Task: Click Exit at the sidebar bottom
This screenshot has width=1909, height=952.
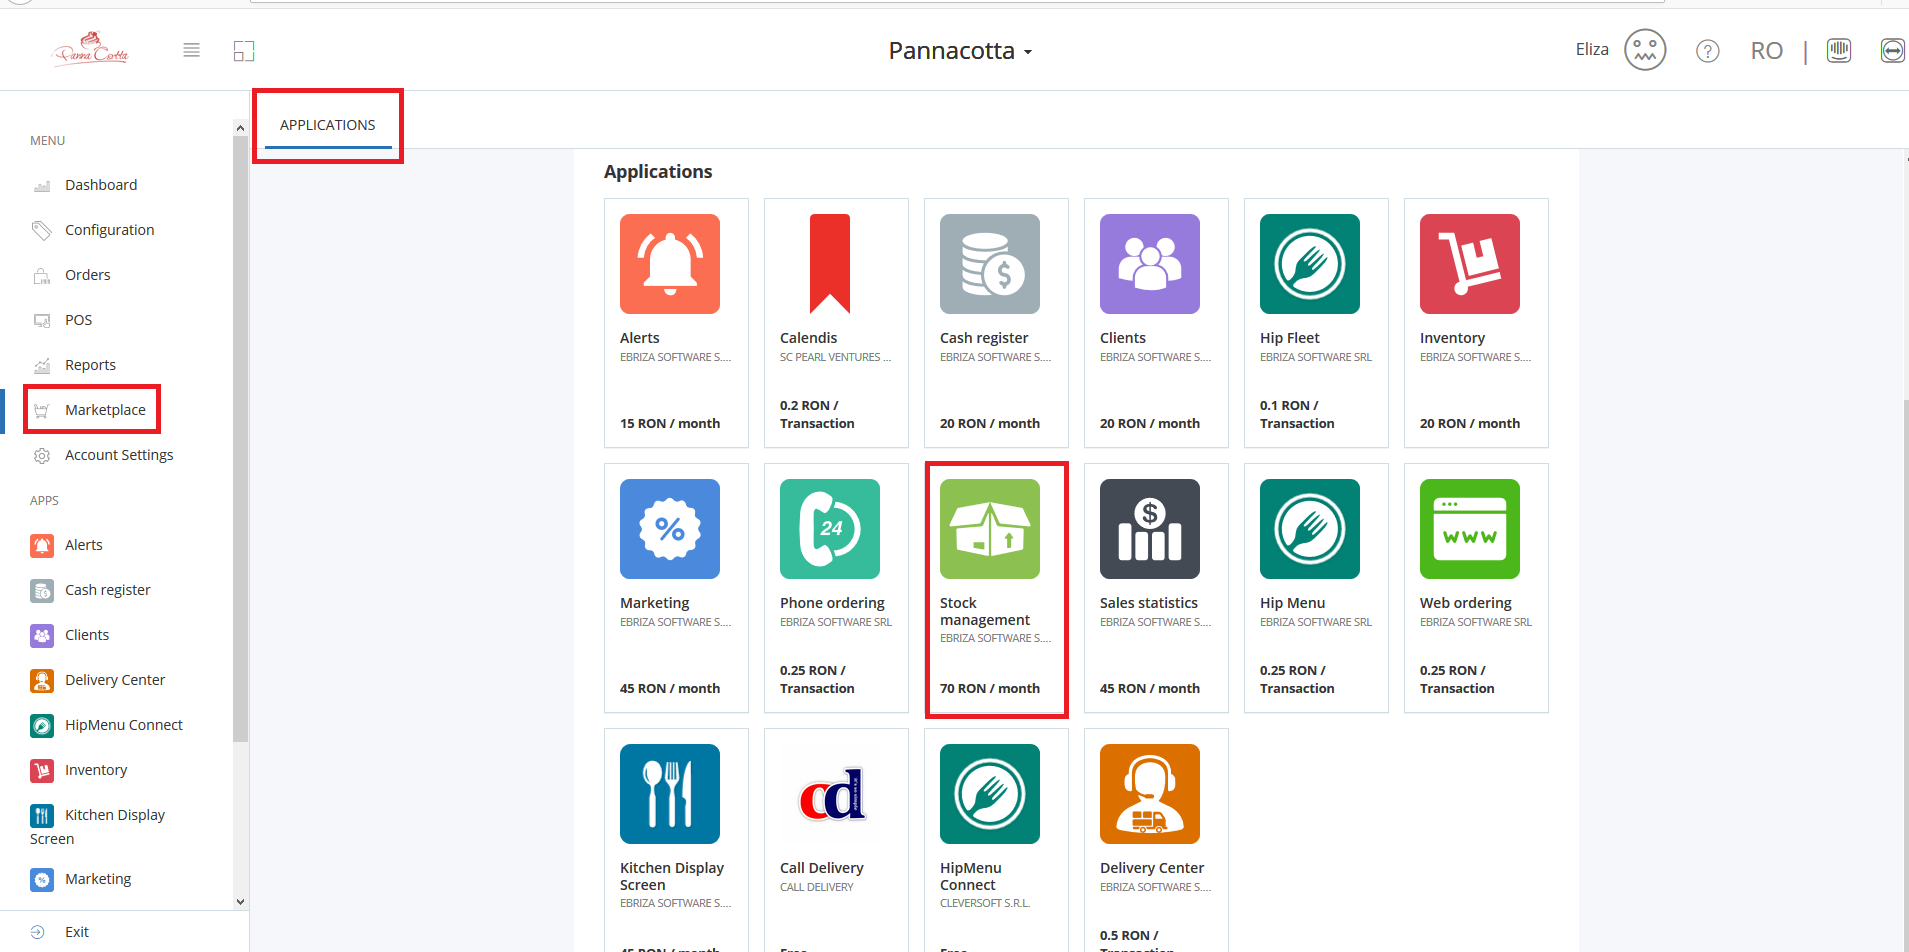Action: click(76, 932)
